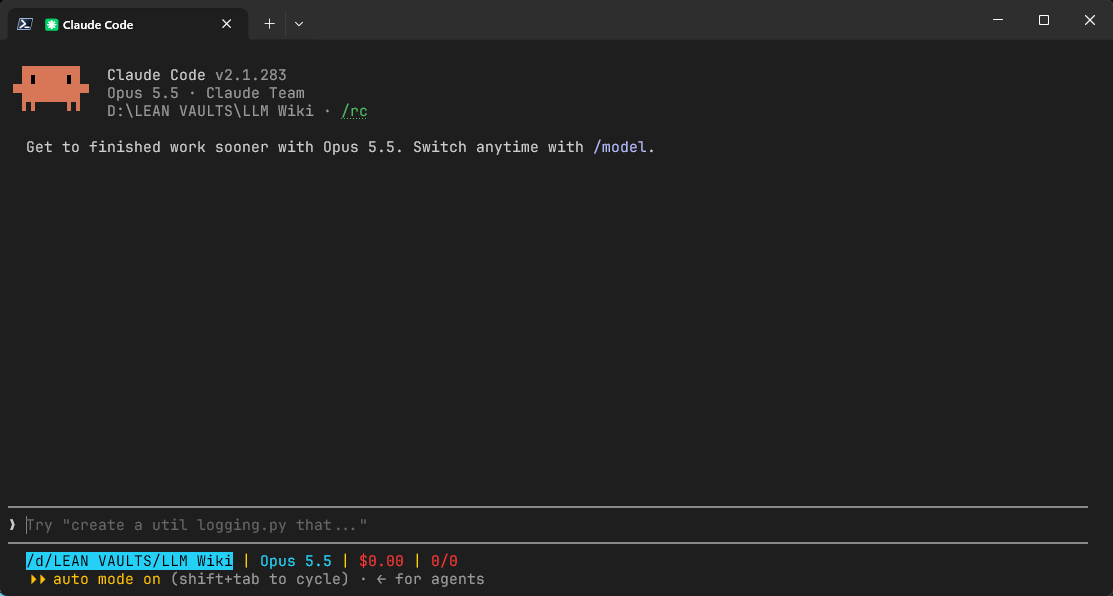Screen dimensions: 1113x596
Task: Select the Claude Code tab
Action: pos(128,24)
